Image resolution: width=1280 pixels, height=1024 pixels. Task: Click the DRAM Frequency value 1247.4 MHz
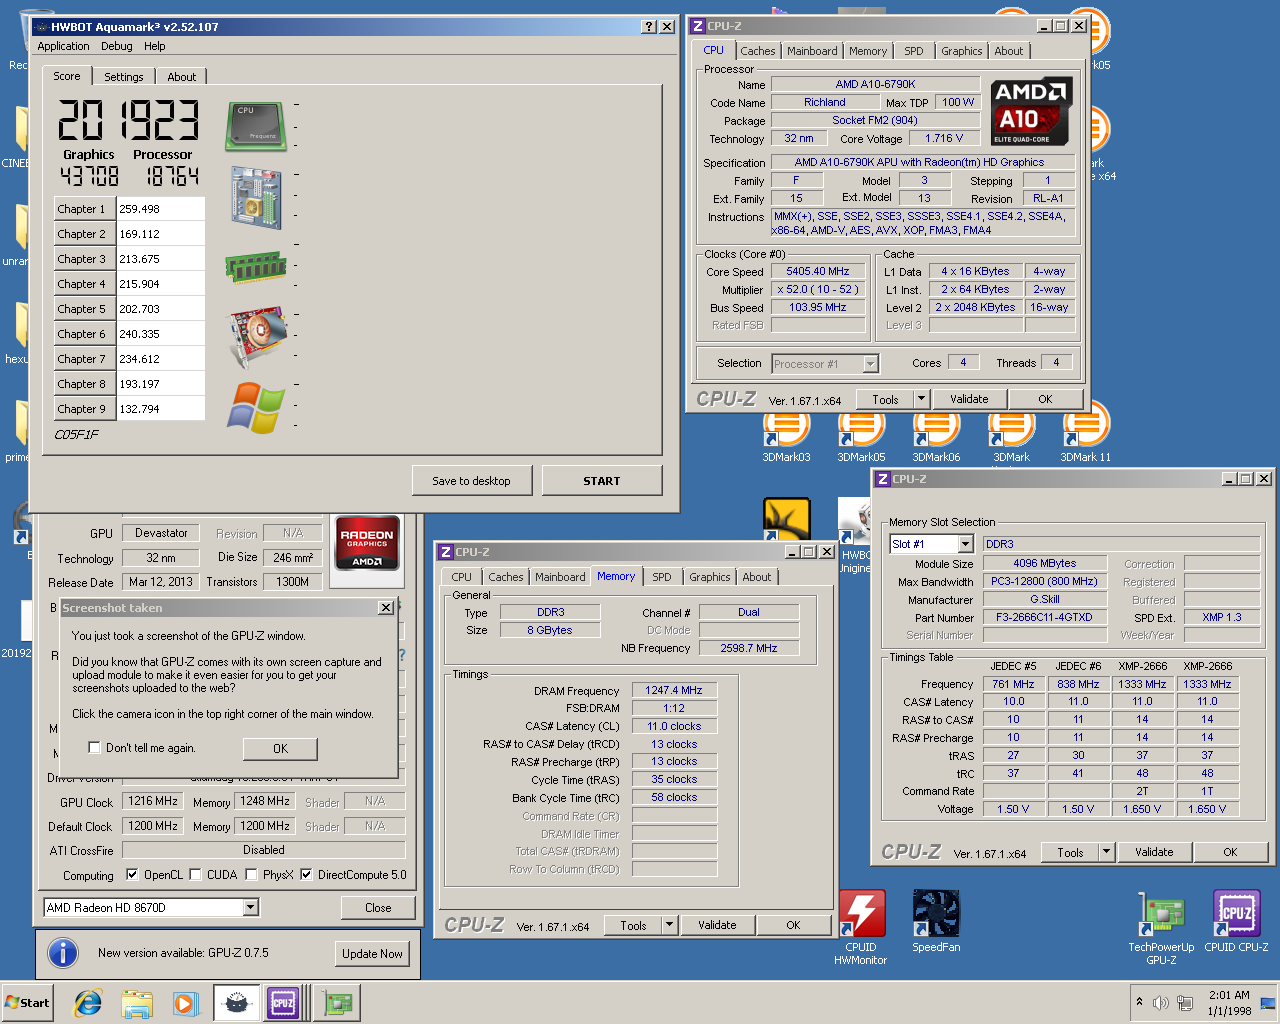[x=674, y=691]
